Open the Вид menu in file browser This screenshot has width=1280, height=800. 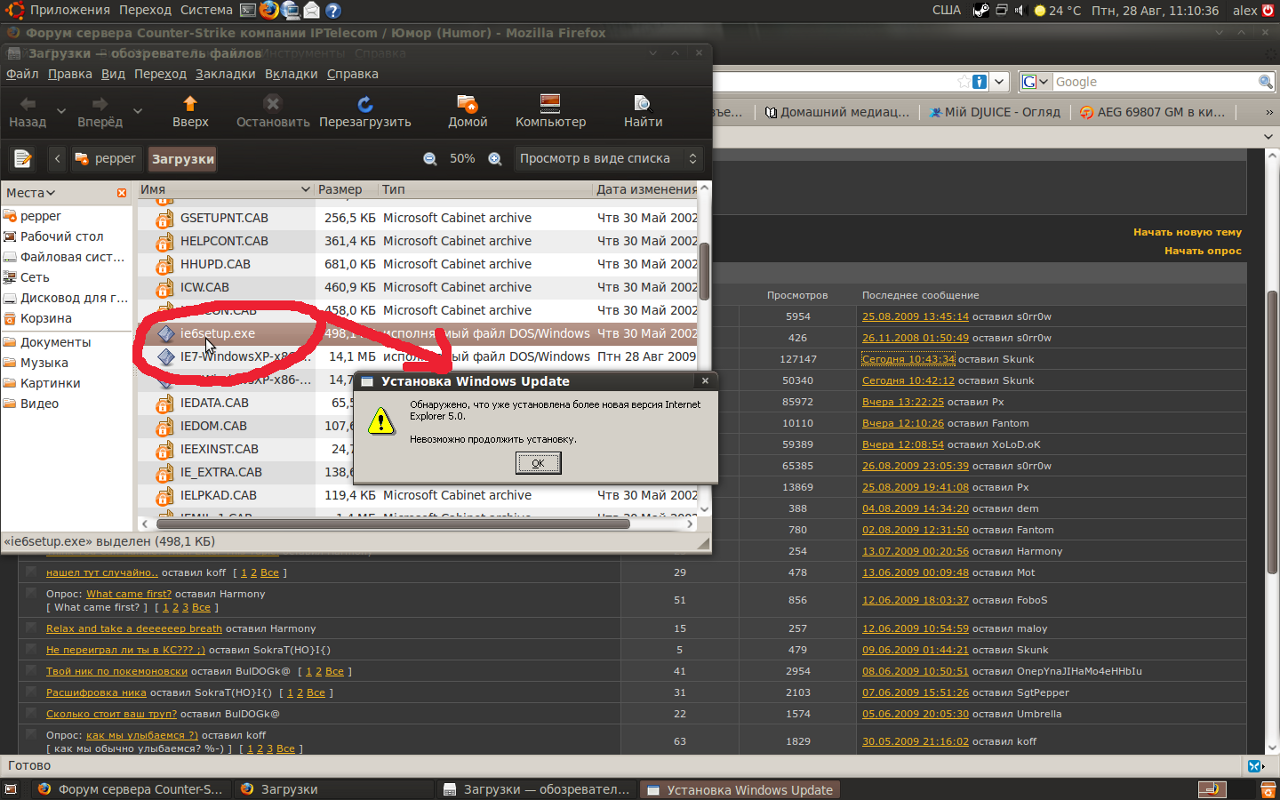coord(113,73)
